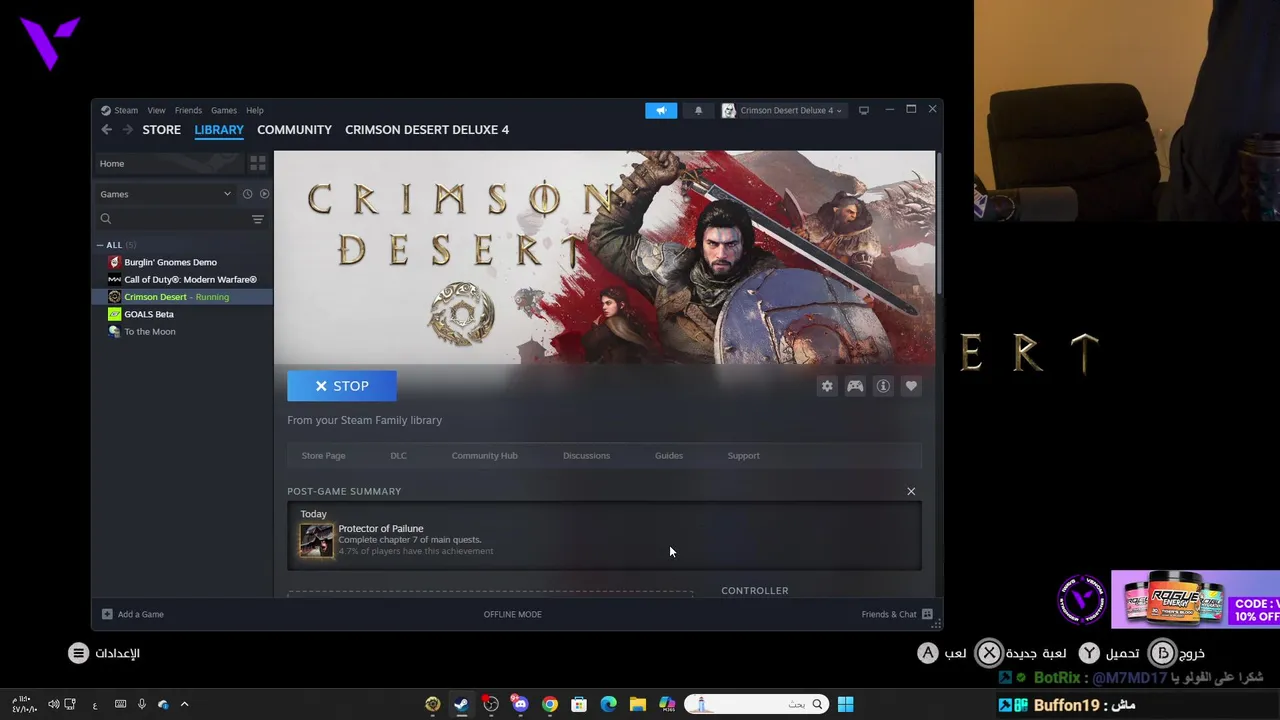
Task: Open Friends & Chat panel
Action: (x=897, y=614)
